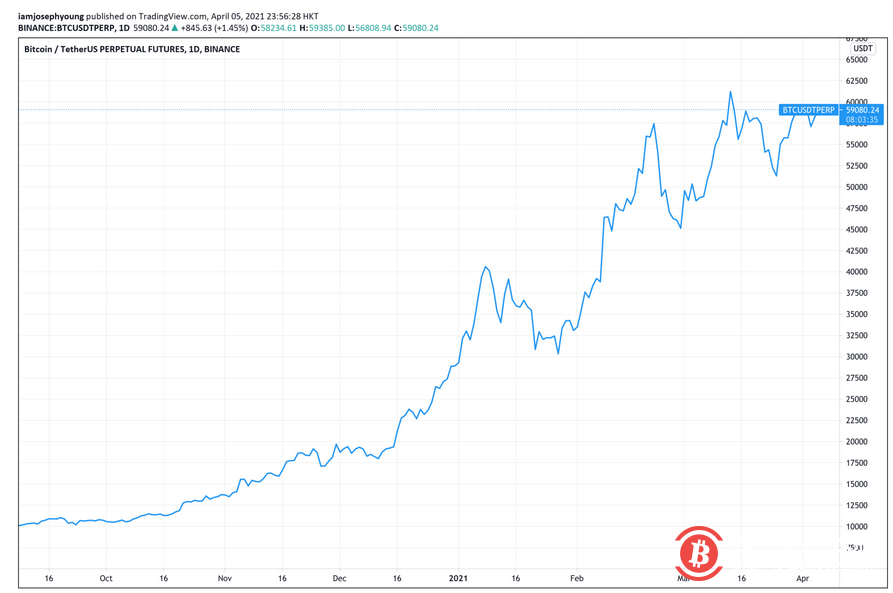Select the Oct label on the time axis

106,578
